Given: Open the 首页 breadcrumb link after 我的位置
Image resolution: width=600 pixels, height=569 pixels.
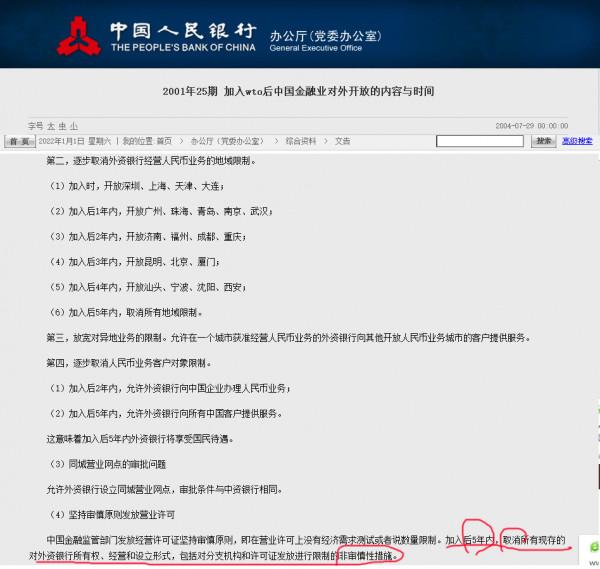Looking at the screenshot, I should click(164, 141).
